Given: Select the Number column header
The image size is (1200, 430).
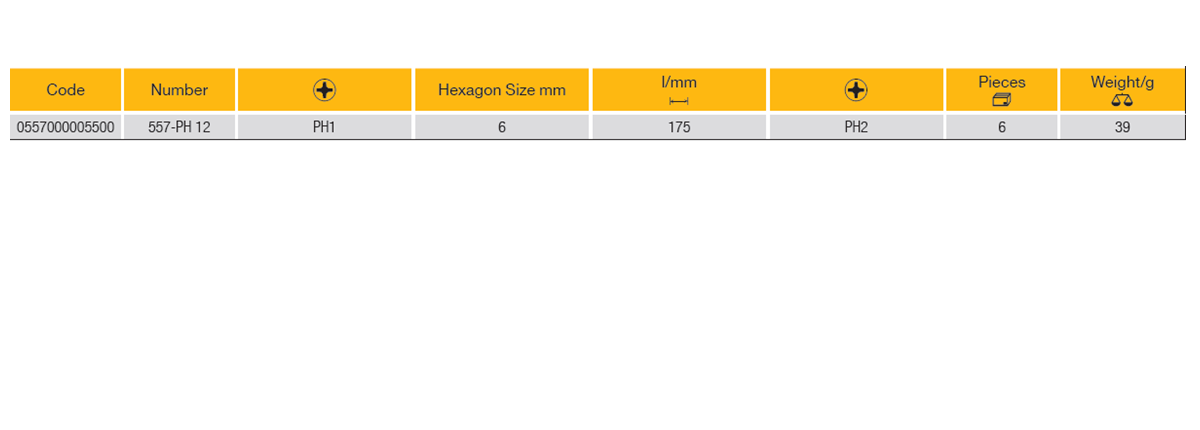Looking at the screenshot, I should [x=179, y=90].
